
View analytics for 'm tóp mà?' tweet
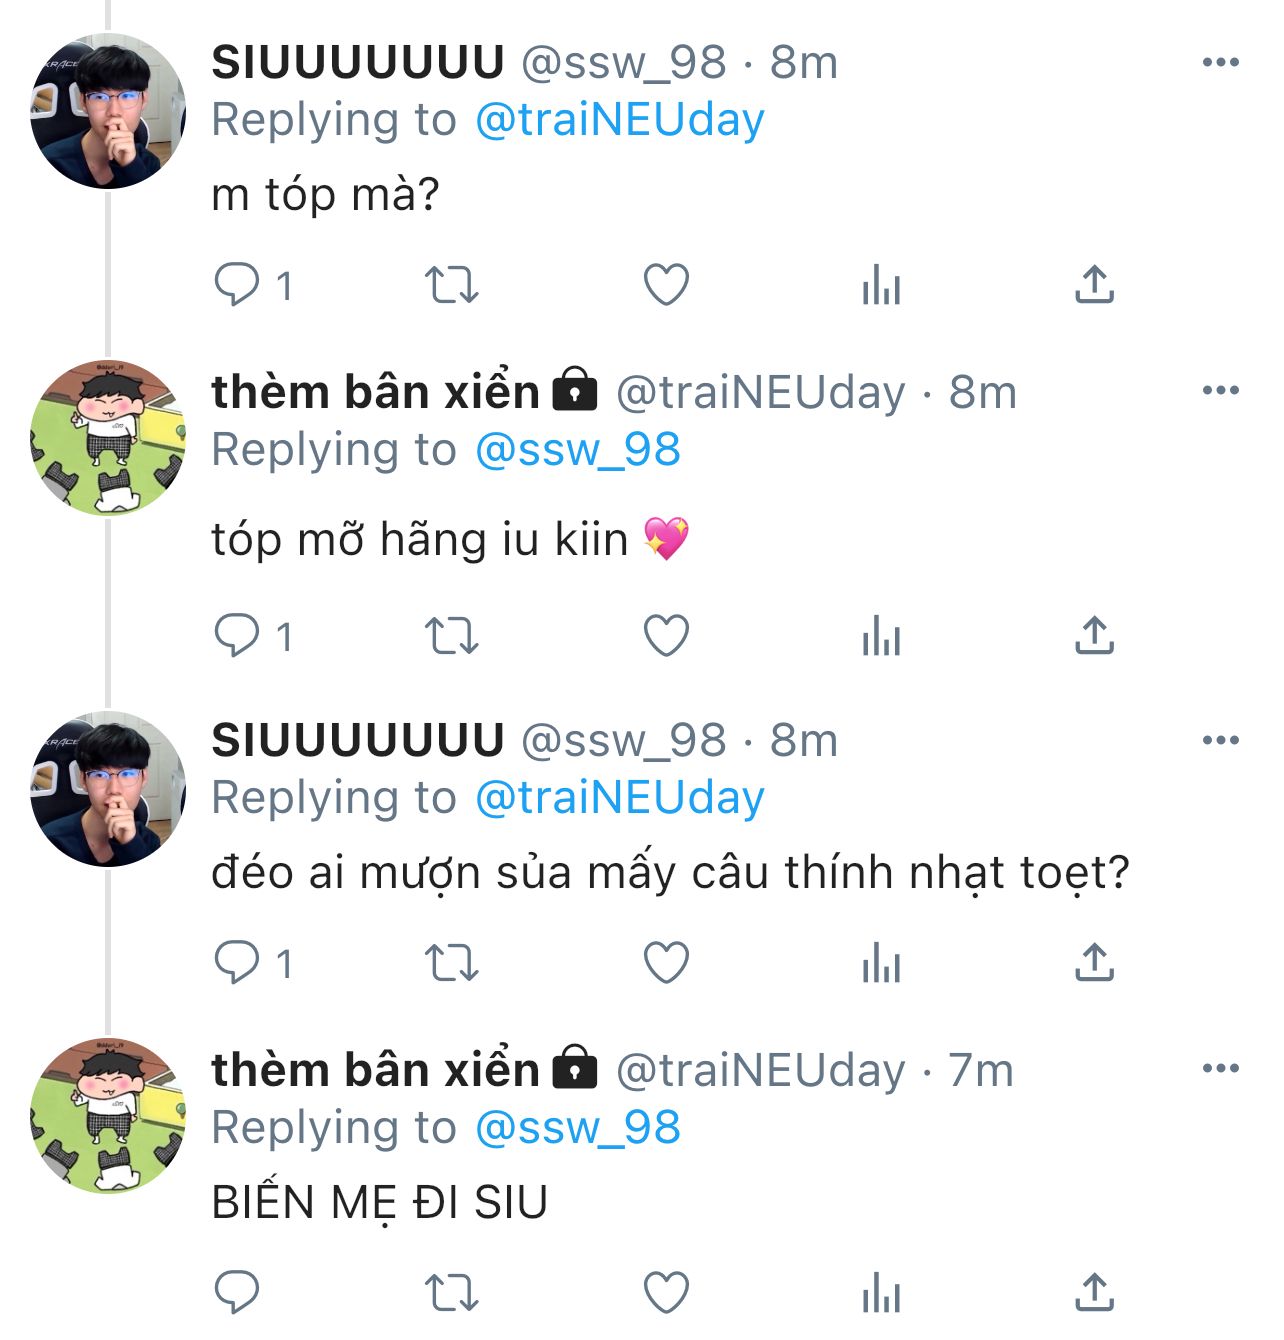click(x=881, y=285)
